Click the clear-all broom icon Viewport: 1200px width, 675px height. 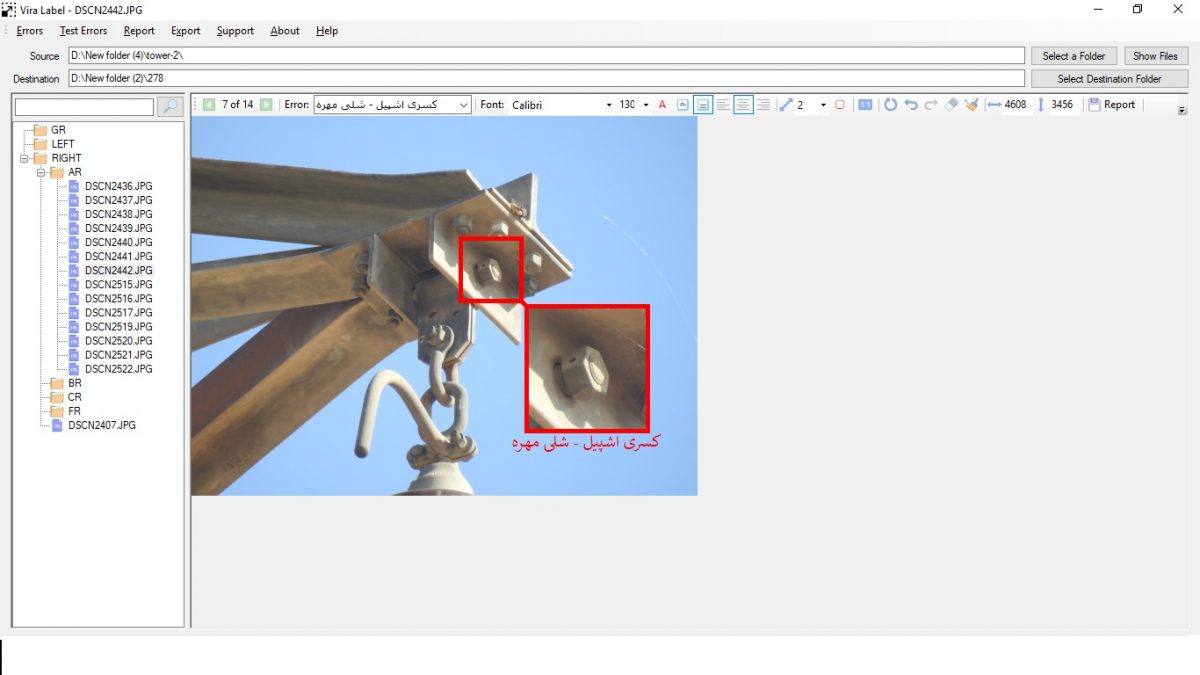tap(971, 105)
